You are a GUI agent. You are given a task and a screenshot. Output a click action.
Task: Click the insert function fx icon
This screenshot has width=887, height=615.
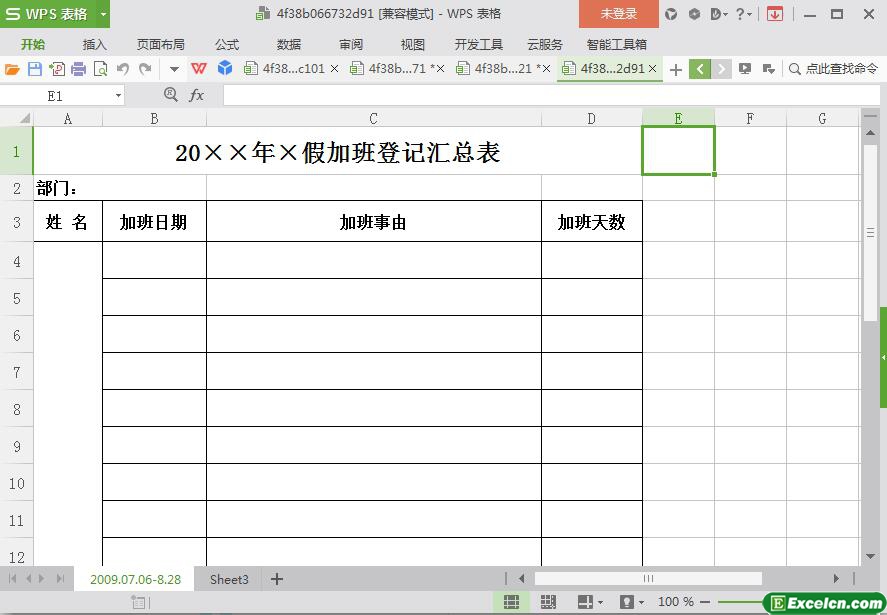pyautogui.click(x=197, y=95)
